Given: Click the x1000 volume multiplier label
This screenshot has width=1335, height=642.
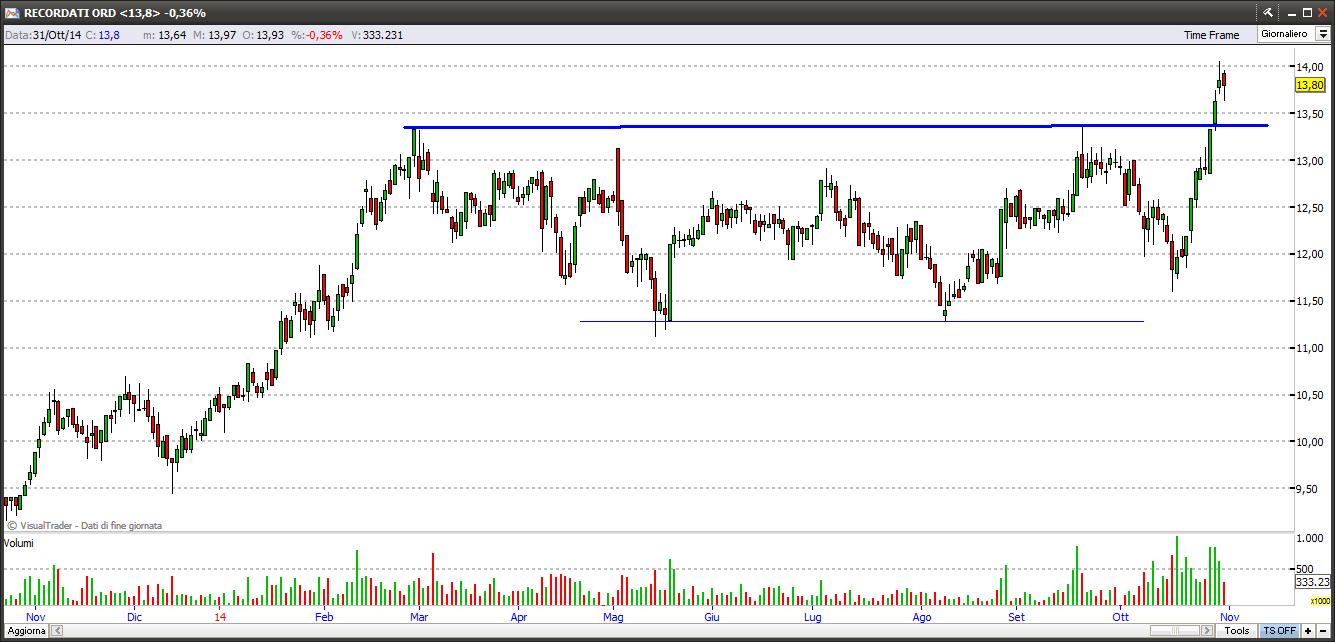Looking at the screenshot, I should [x=1320, y=601].
